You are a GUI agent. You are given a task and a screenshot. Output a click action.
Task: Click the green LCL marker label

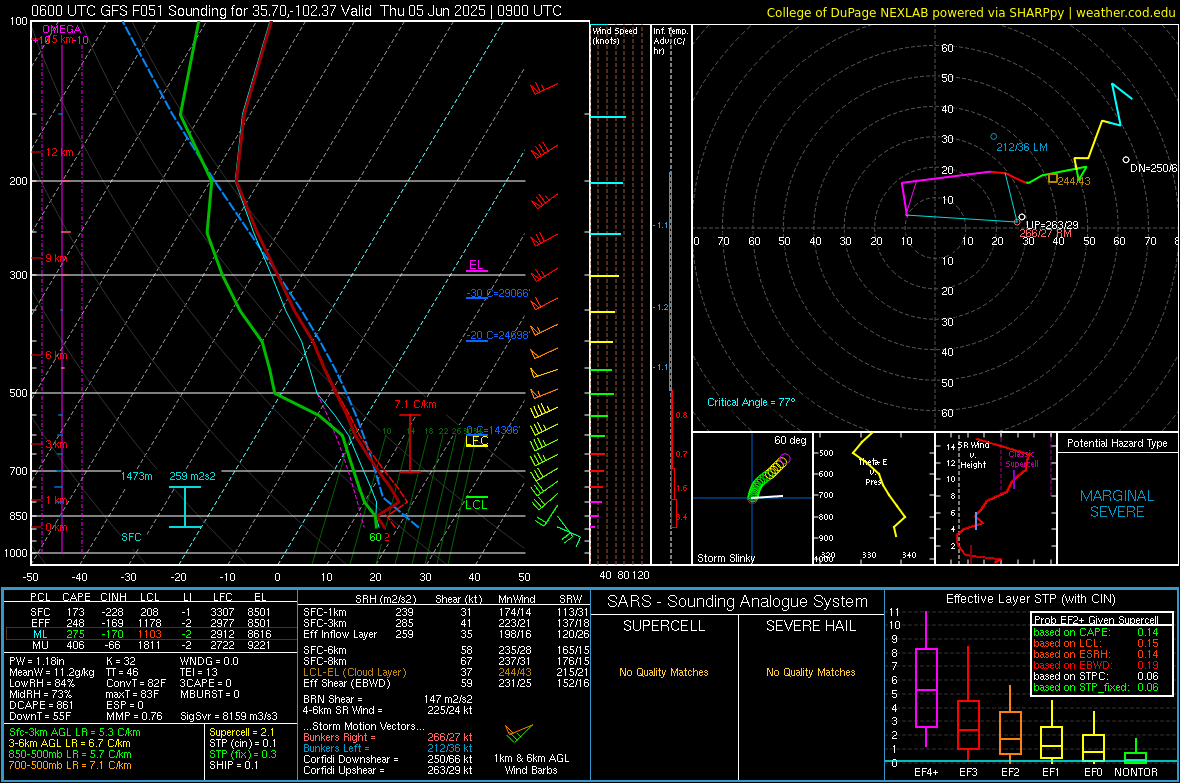click(x=476, y=504)
